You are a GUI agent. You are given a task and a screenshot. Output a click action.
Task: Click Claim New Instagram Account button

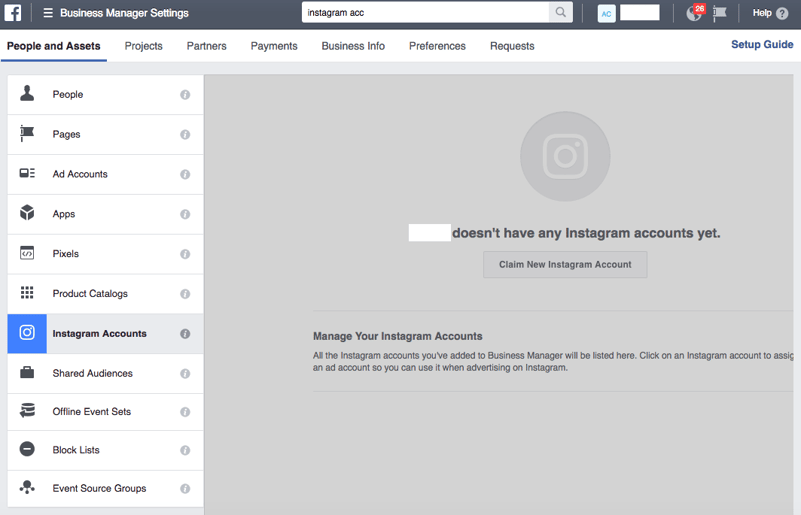pyautogui.click(x=565, y=264)
